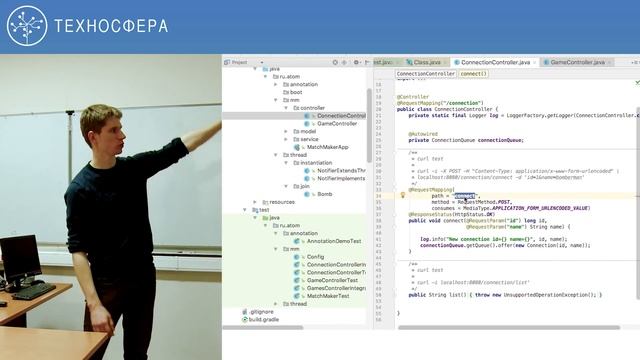Image resolution: width=640 pixels, height=360 pixels.
Task: Click the Technosphere logo icon
Action: (27, 25)
